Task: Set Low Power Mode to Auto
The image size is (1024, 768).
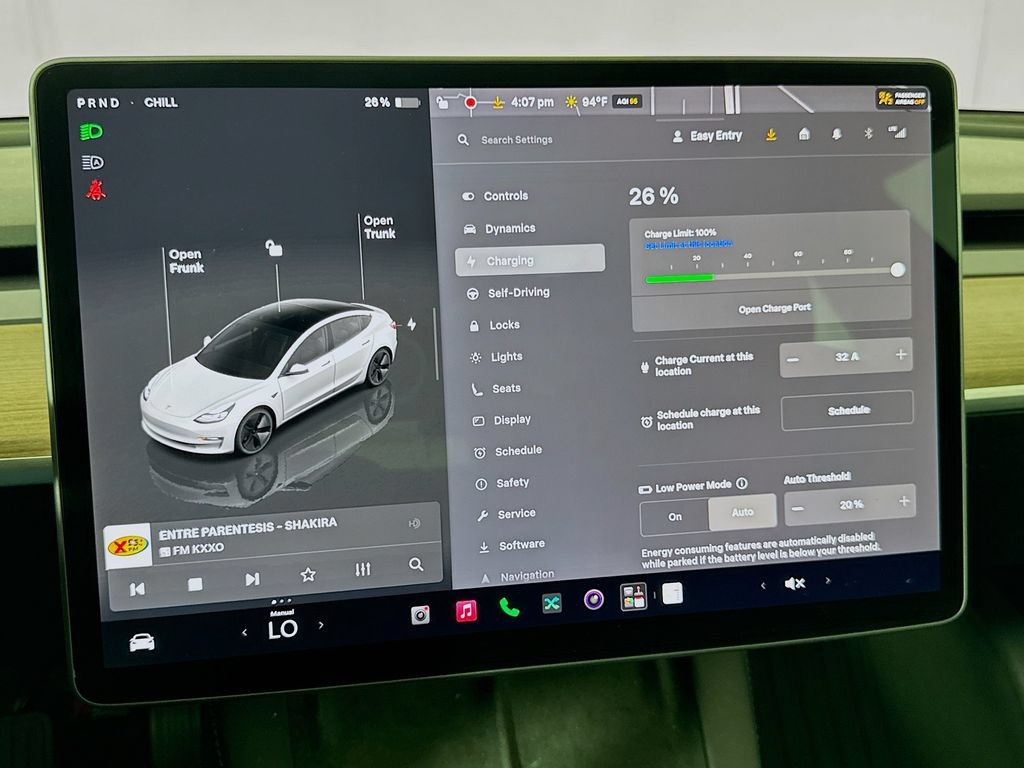Action: point(743,512)
